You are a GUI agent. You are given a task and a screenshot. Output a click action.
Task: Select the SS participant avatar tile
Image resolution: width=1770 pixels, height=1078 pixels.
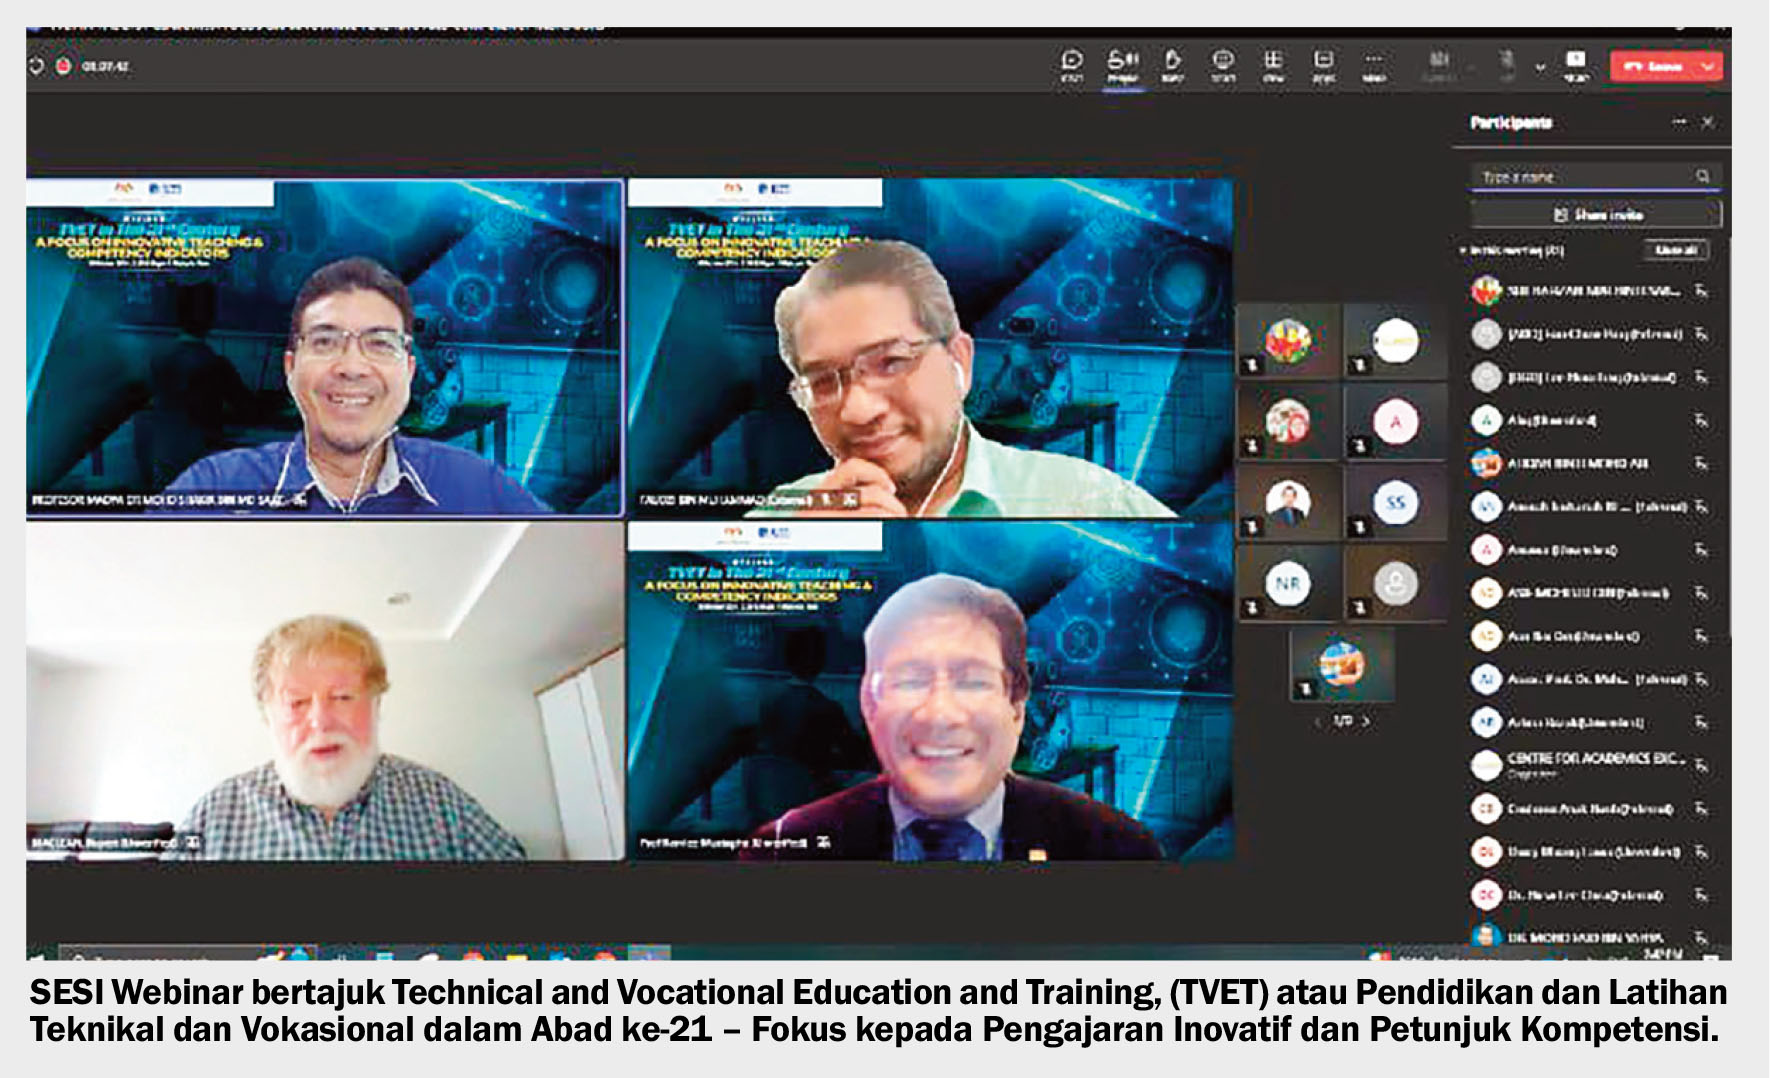1395,503
